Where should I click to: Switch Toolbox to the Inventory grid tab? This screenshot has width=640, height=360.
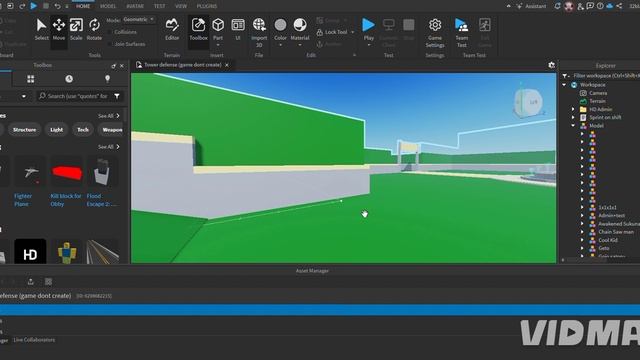[31, 79]
